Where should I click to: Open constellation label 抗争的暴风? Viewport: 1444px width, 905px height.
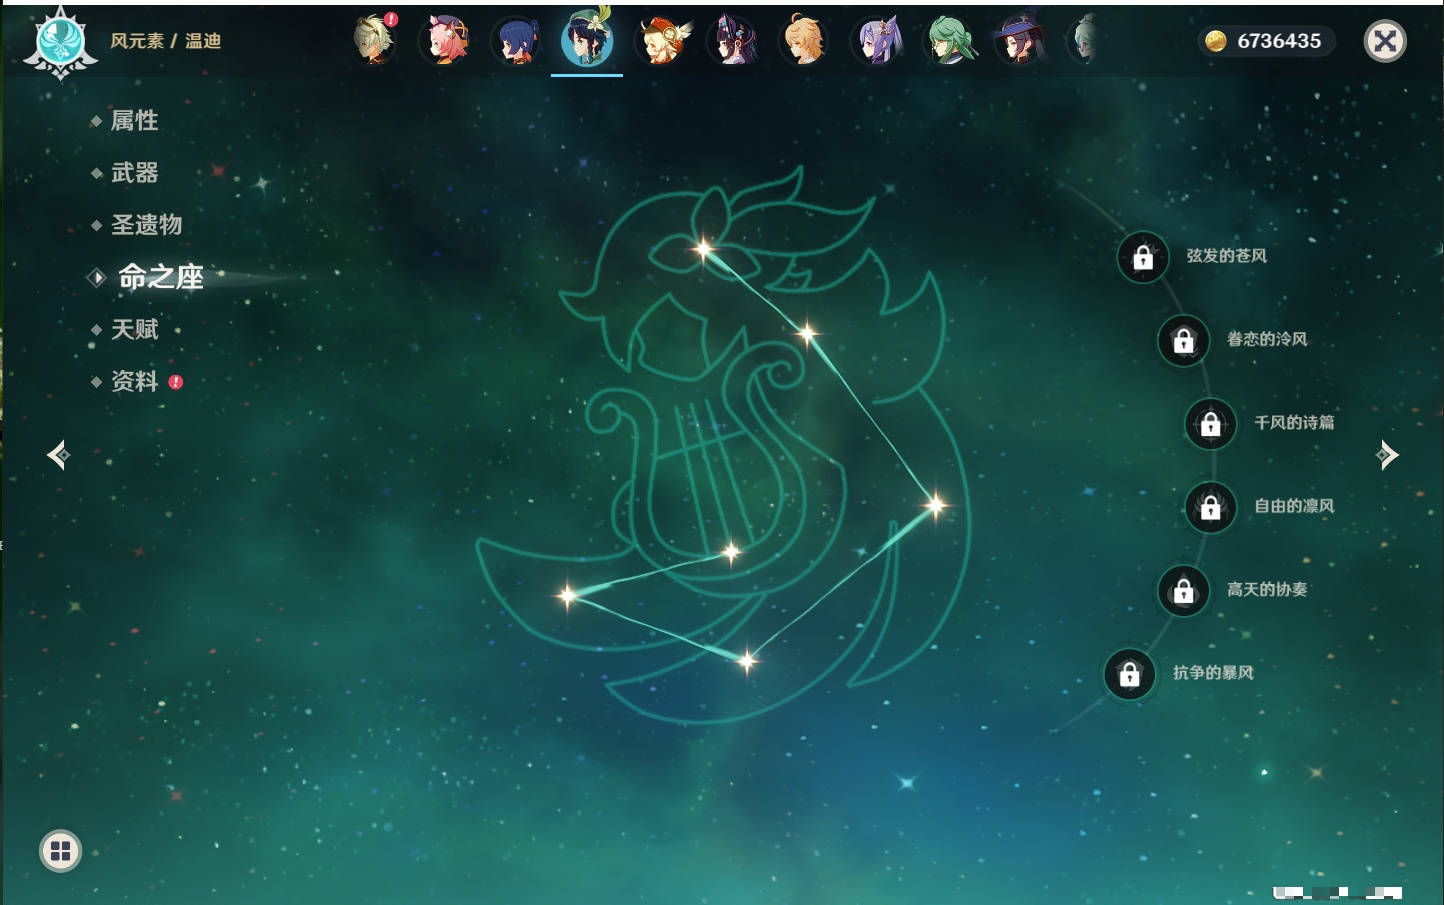point(1213,673)
